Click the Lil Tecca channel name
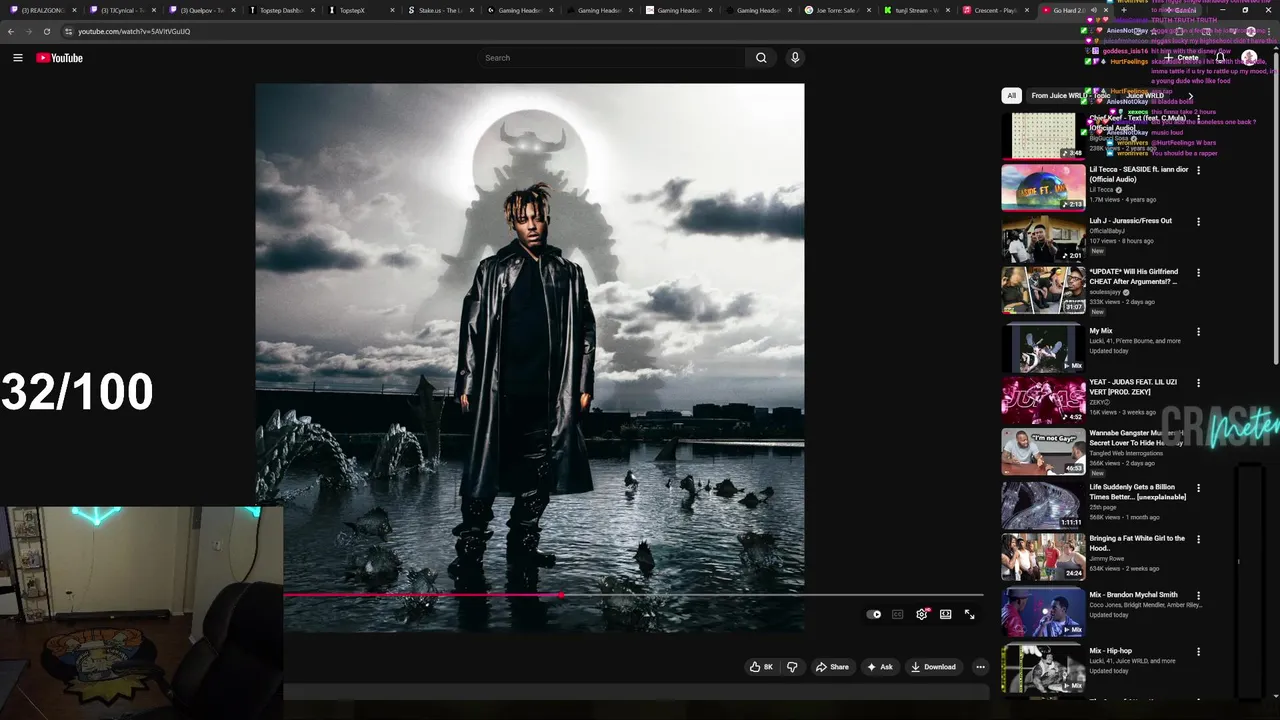1280x720 pixels. pyautogui.click(x=1101, y=190)
